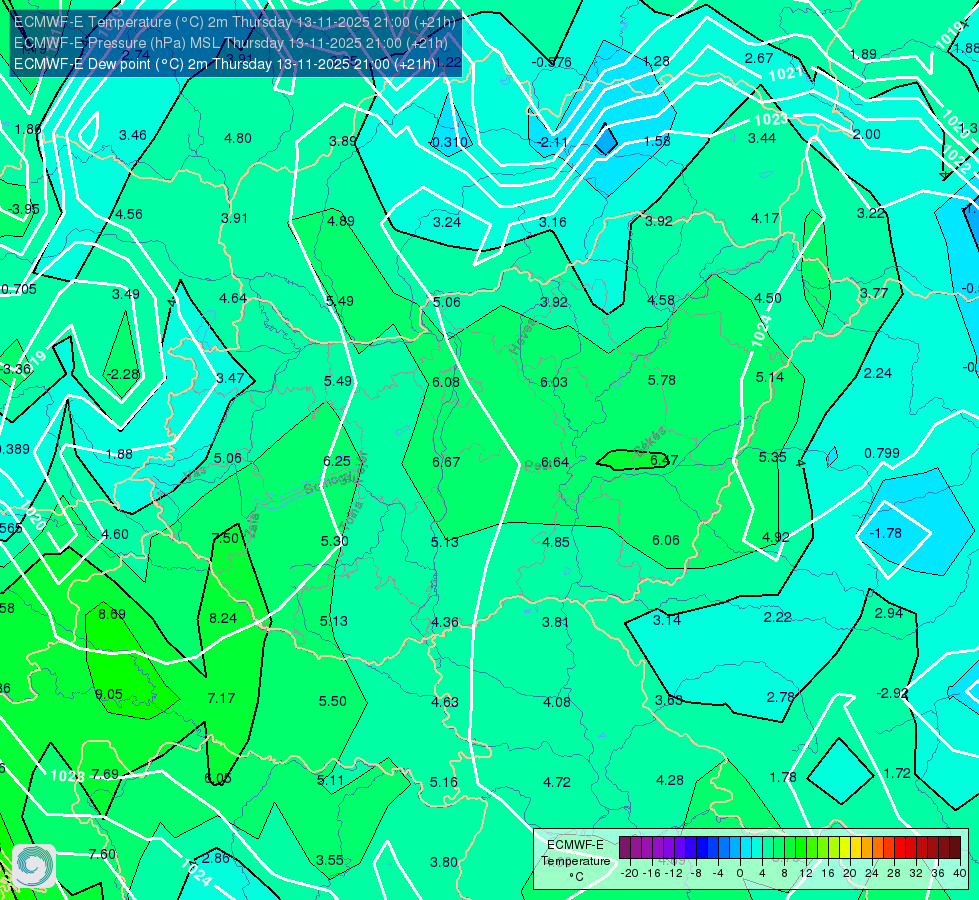Click the dew point value 4.17
979x900 pixels.
click(765, 219)
